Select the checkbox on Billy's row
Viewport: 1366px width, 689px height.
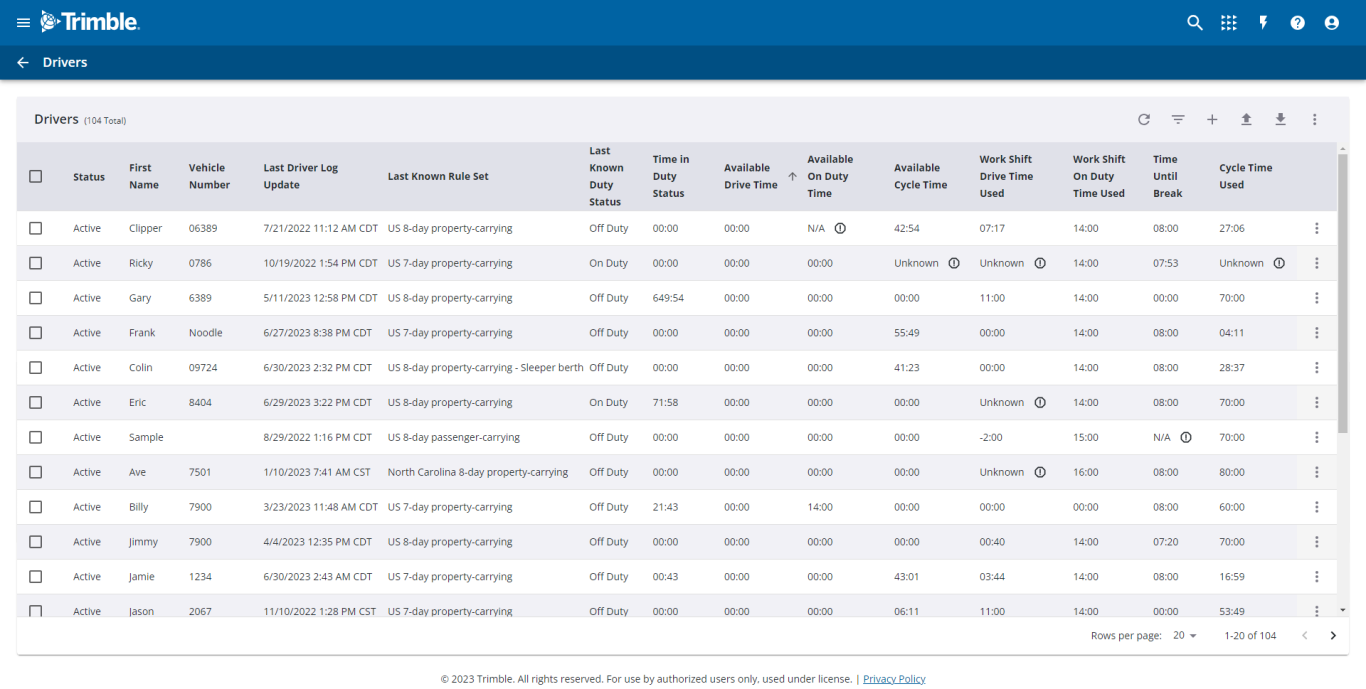[35, 506]
